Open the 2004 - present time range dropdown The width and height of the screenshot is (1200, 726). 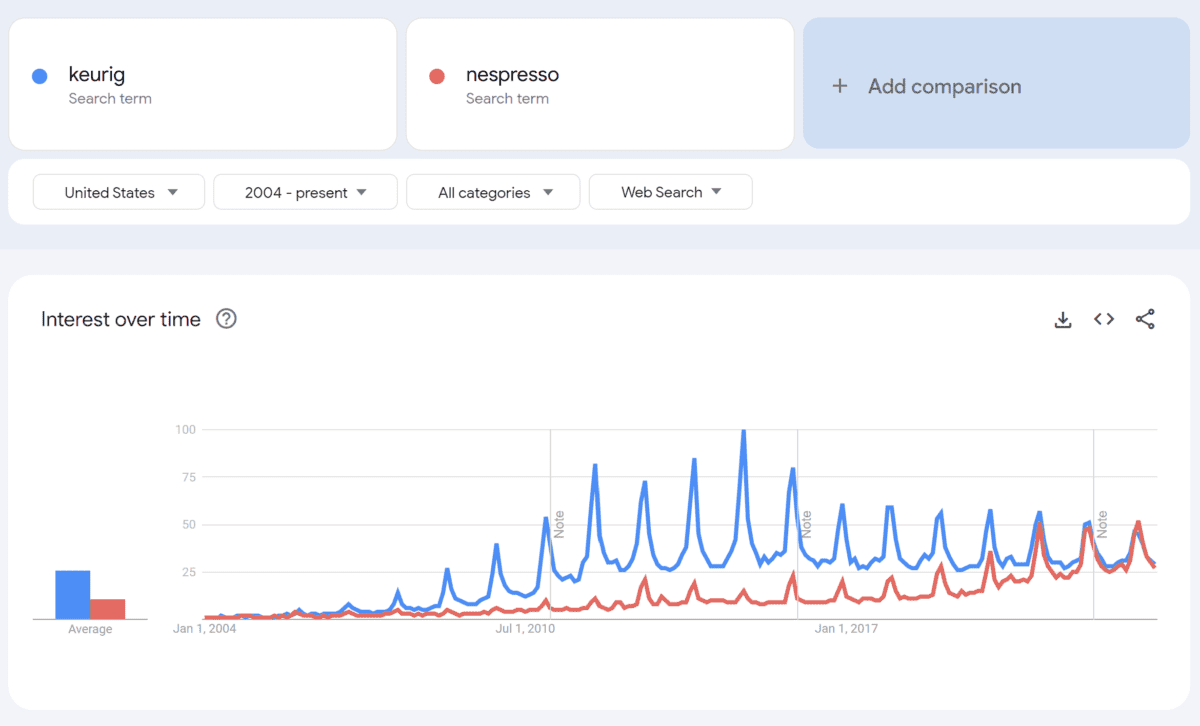305,191
